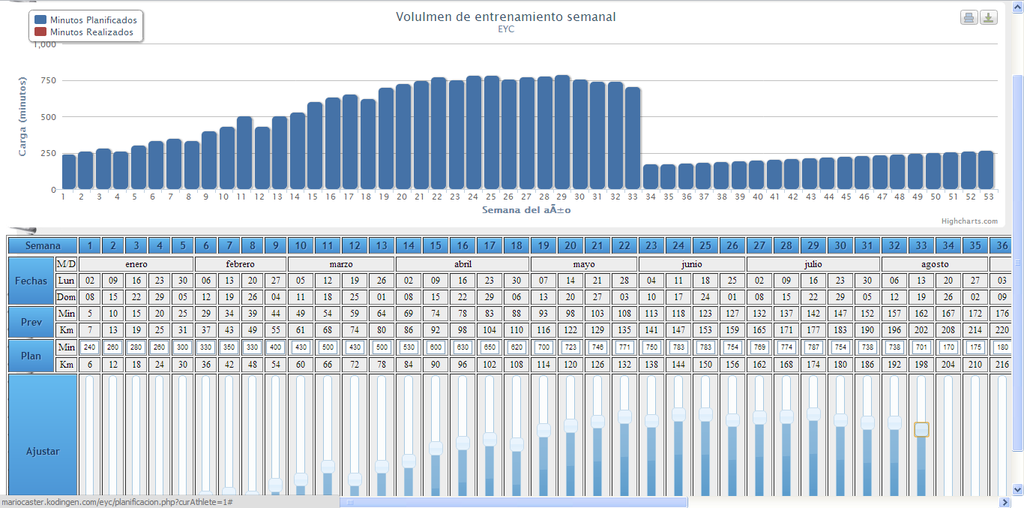Click the Plan Min field for week 33

pyautogui.click(x=921, y=347)
